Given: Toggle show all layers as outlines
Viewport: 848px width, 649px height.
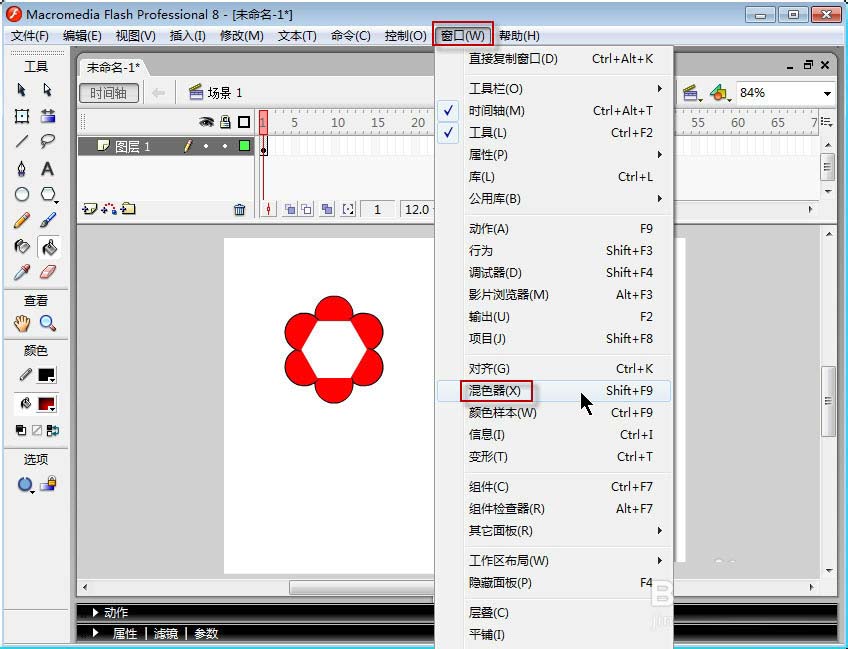Looking at the screenshot, I should tap(244, 122).
